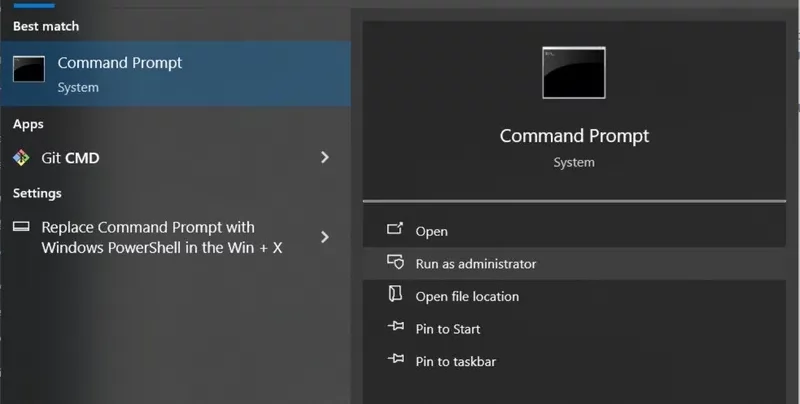This screenshot has width=800, height=404.
Task: Click the Git CMD app icon
Action: pyautogui.click(x=21, y=158)
